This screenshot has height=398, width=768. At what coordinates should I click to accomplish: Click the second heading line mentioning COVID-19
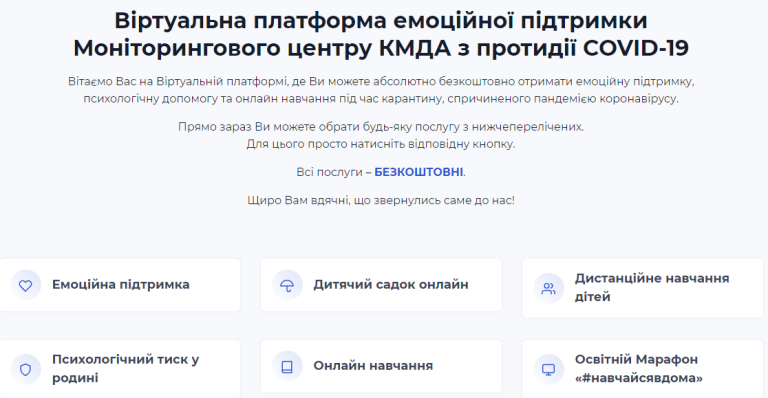click(x=381, y=48)
